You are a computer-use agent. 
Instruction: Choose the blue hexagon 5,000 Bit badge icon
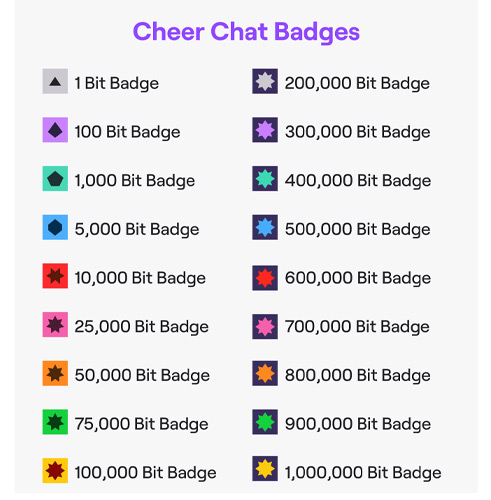[x=55, y=227]
